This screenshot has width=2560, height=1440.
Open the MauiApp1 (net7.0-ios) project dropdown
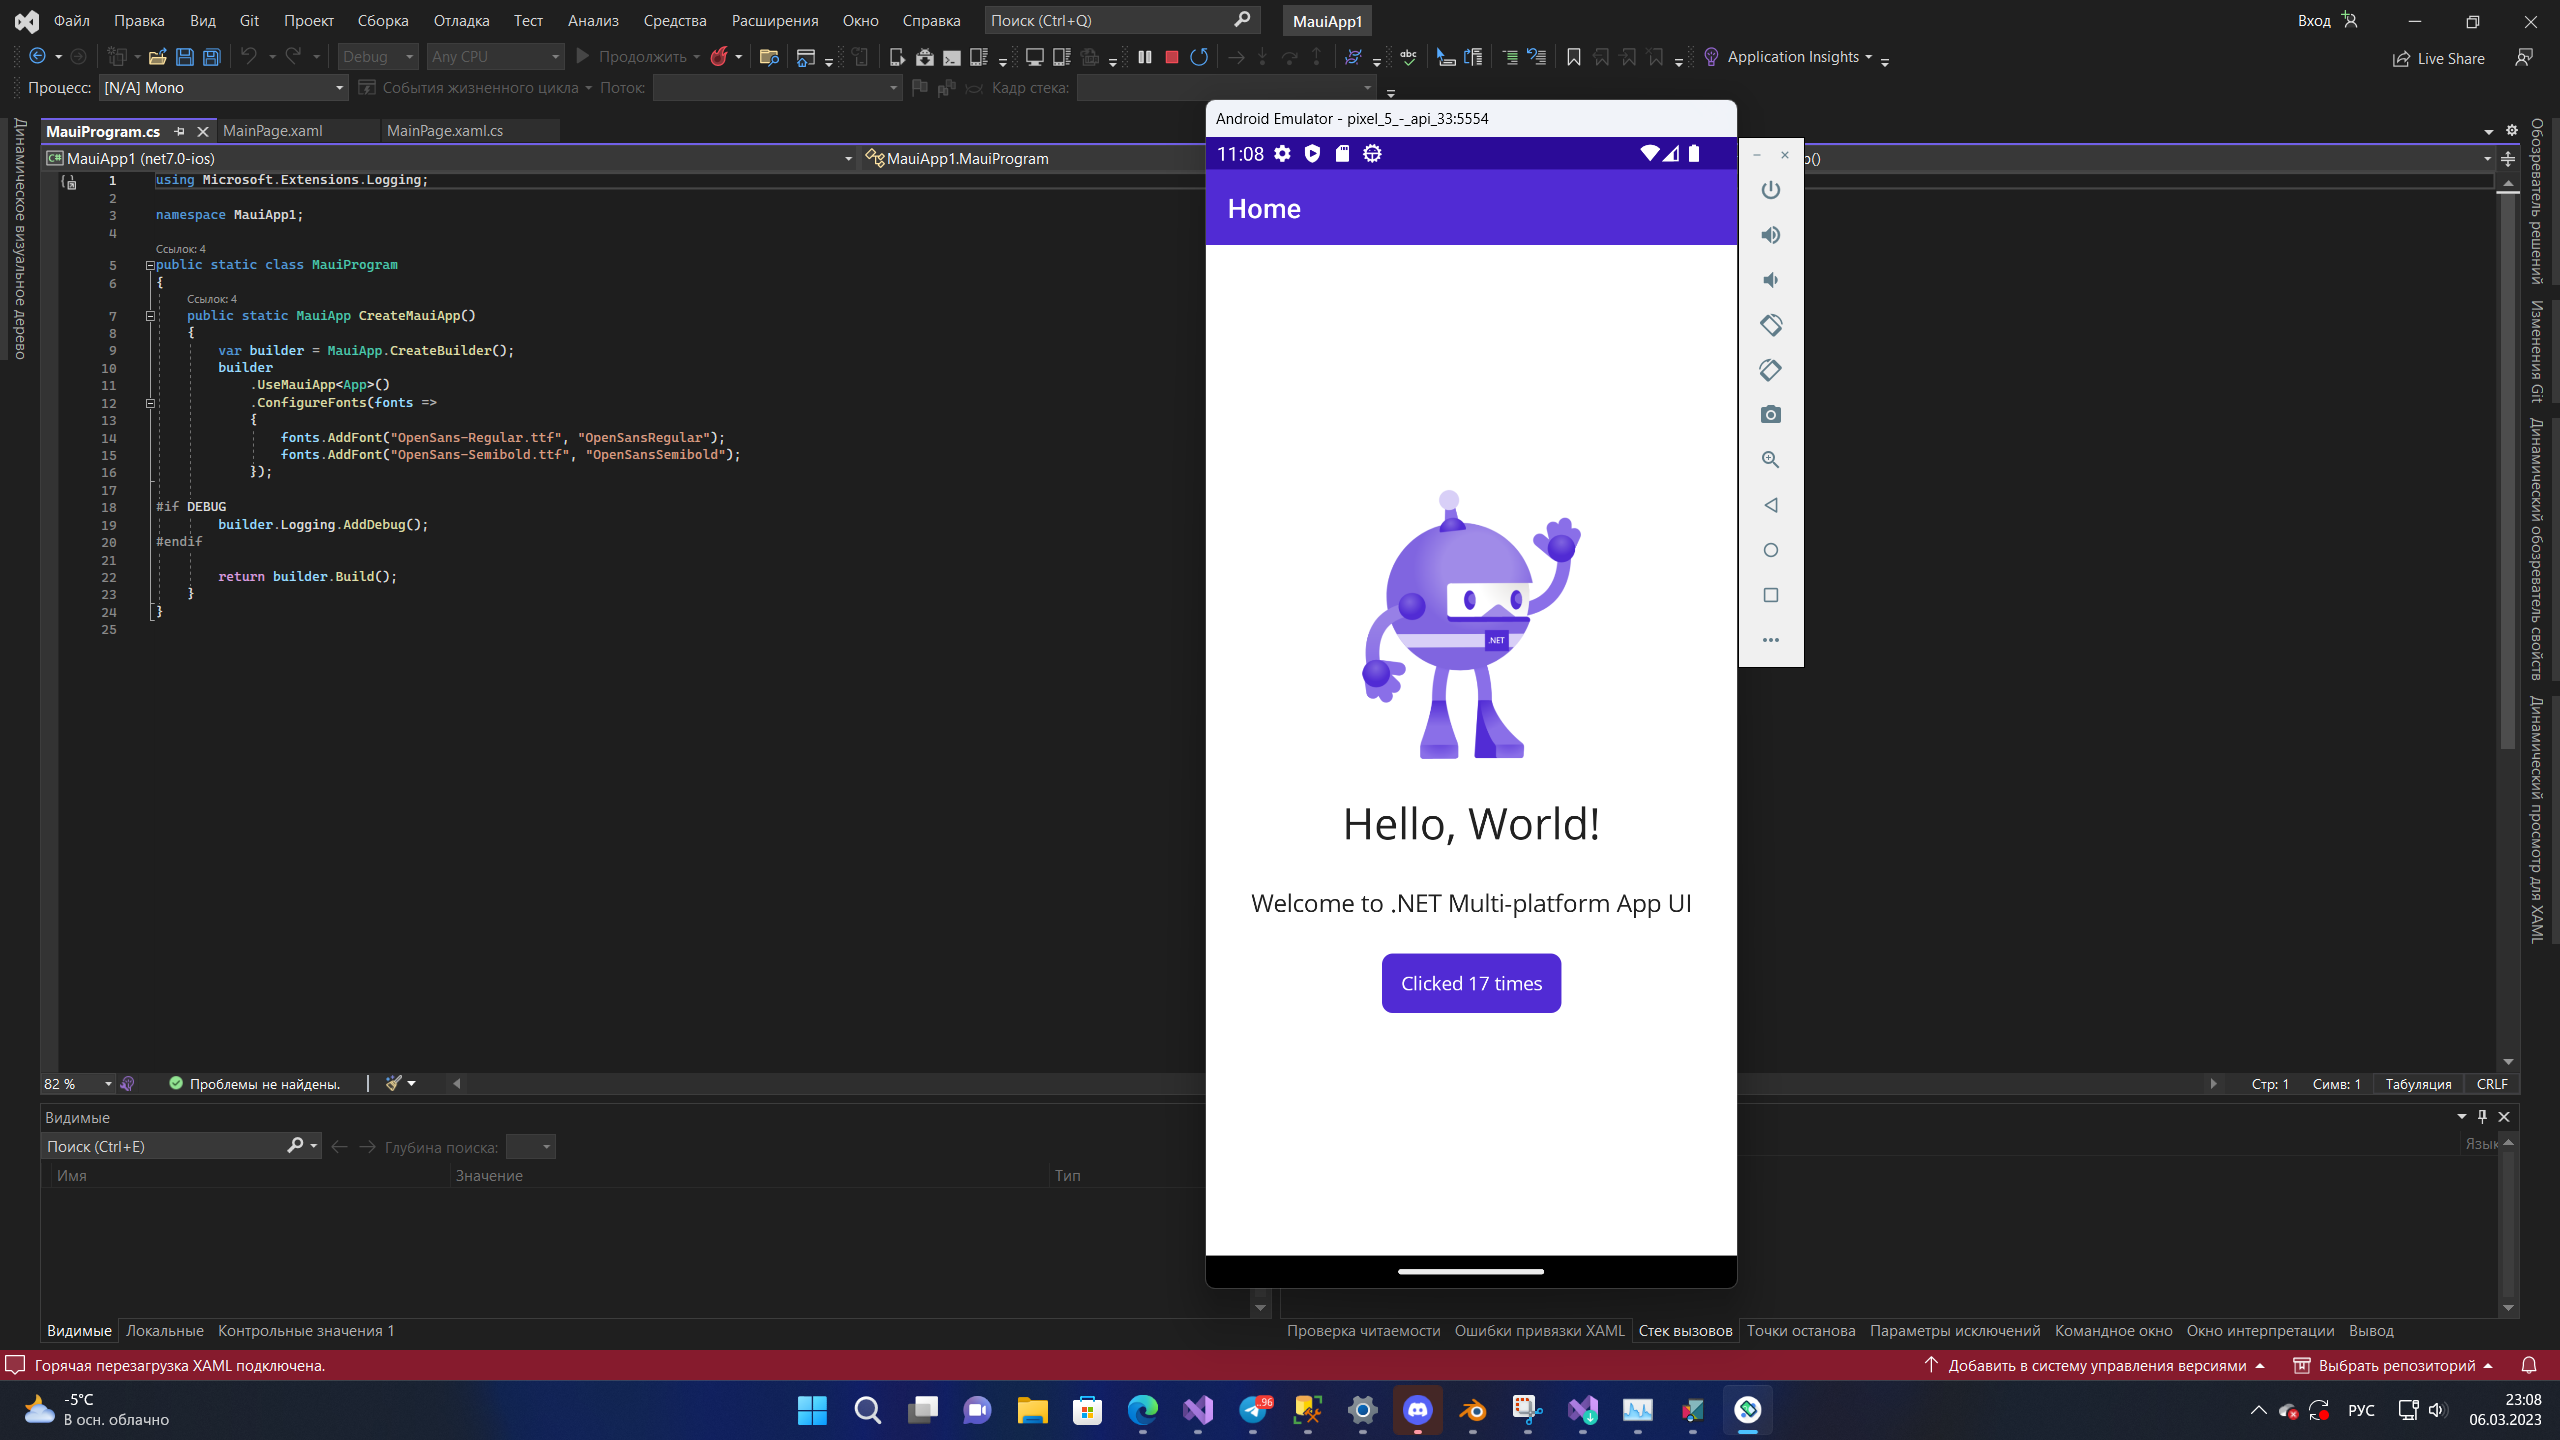pyautogui.click(x=450, y=158)
